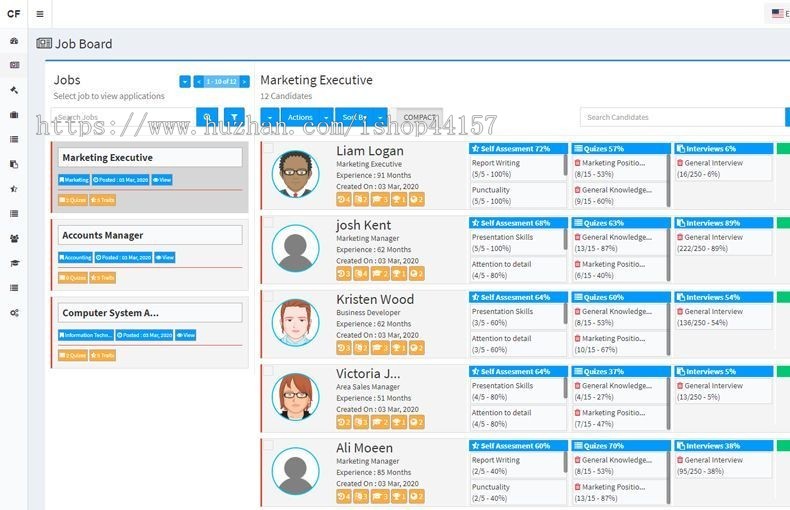790x510 pixels.
Task: View the Computer System A... job posting
Action: [x=185, y=335]
